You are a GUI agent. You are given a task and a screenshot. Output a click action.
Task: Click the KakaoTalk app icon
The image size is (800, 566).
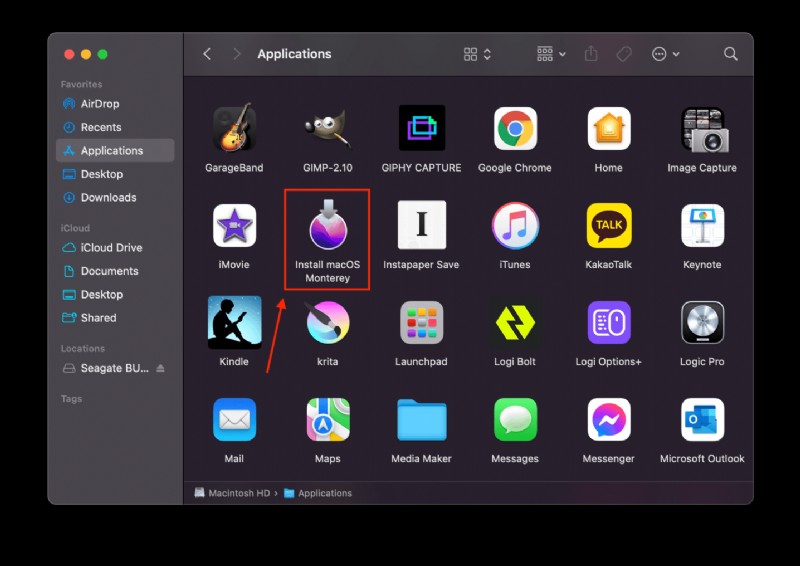tap(608, 226)
